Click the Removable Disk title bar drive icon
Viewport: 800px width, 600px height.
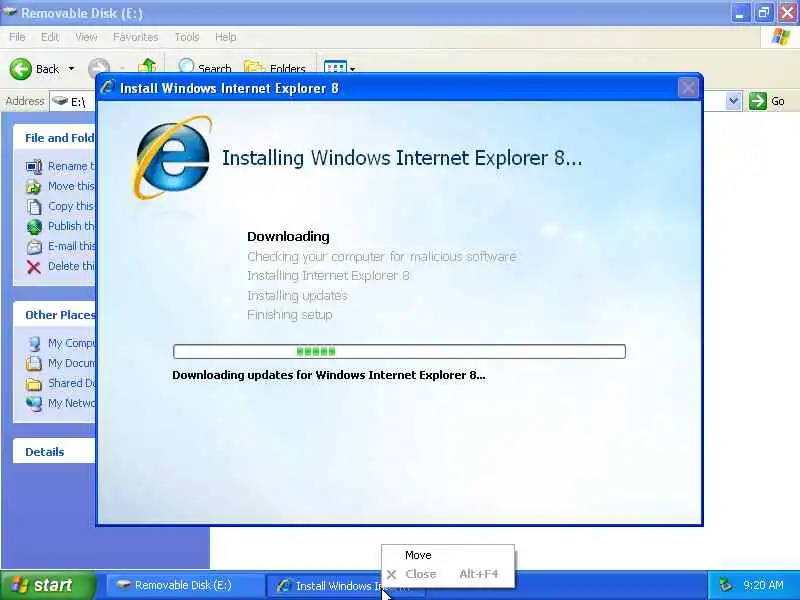click(10, 12)
